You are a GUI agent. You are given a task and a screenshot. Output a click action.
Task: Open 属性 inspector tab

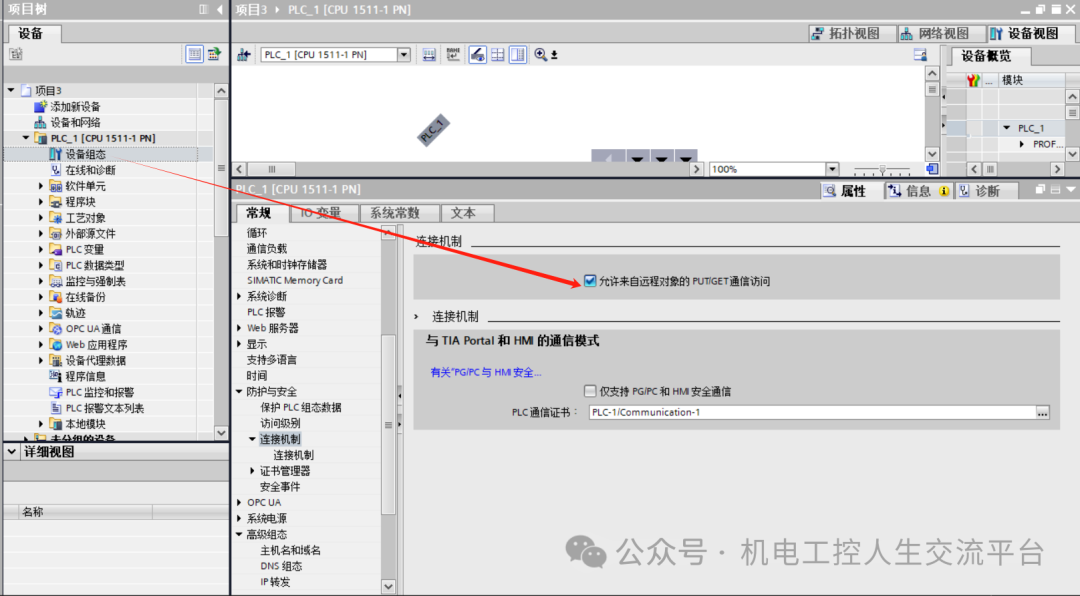pyautogui.click(x=852, y=191)
